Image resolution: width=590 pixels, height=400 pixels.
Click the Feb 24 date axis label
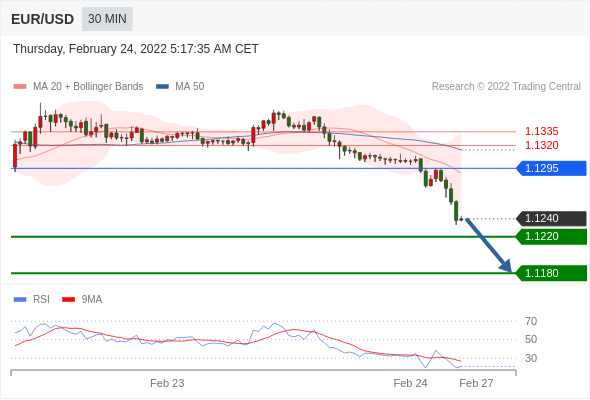click(x=410, y=383)
